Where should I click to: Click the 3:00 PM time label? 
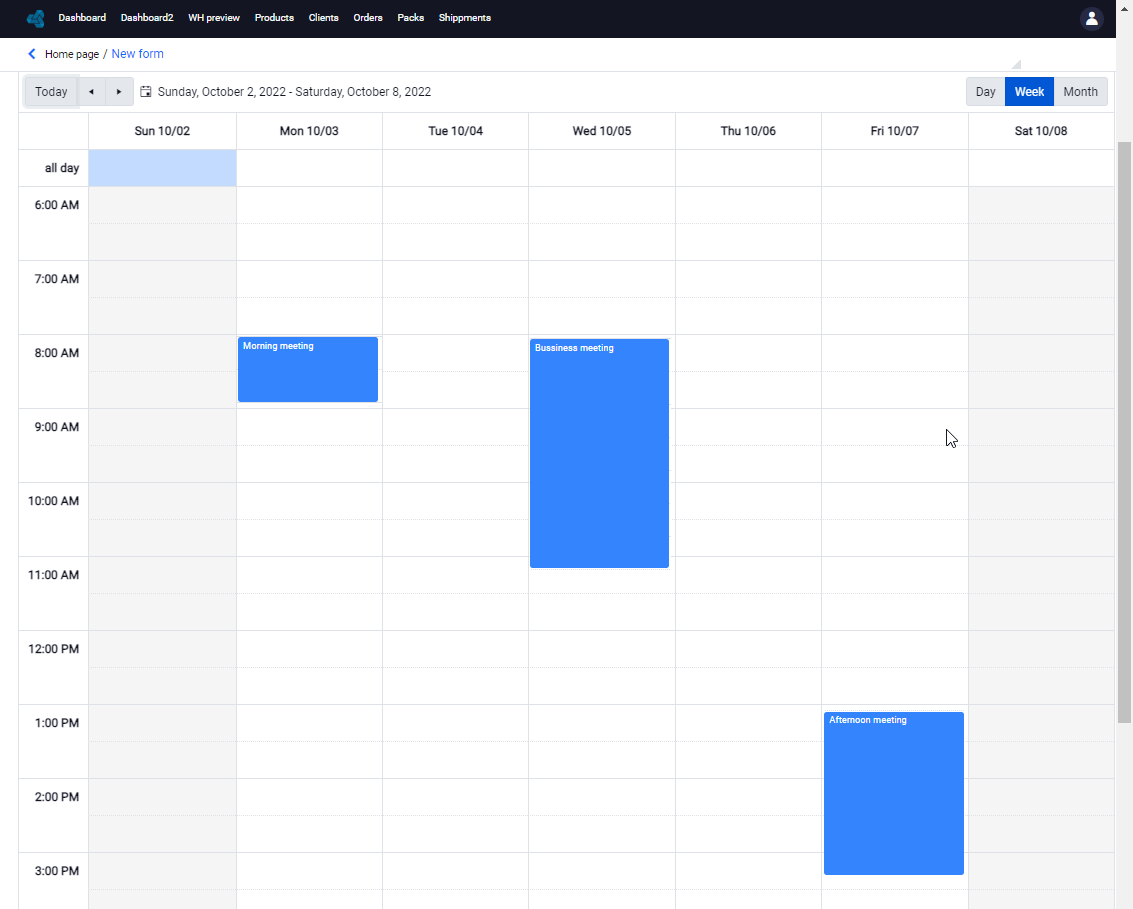click(57, 871)
